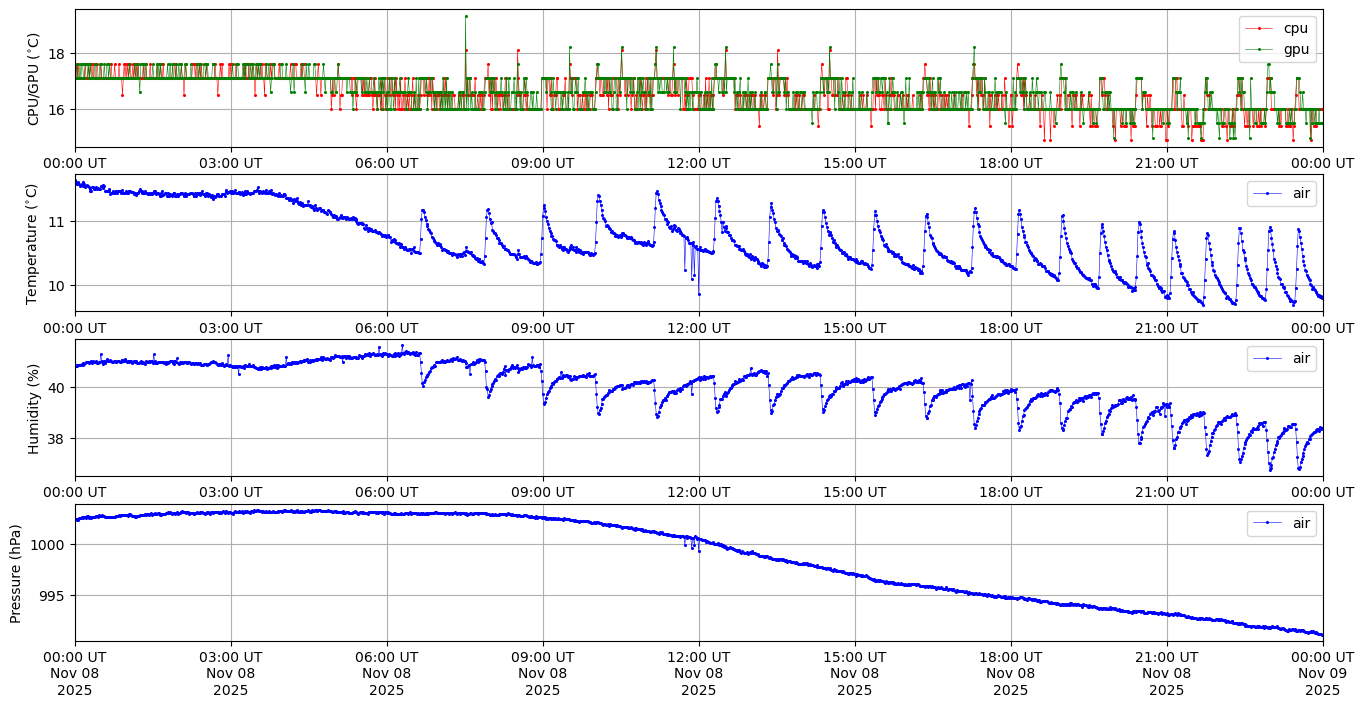The width and height of the screenshot is (1364, 707).
Task: Click the 11 tick on Temperature axis
Action: pos(56,221)
